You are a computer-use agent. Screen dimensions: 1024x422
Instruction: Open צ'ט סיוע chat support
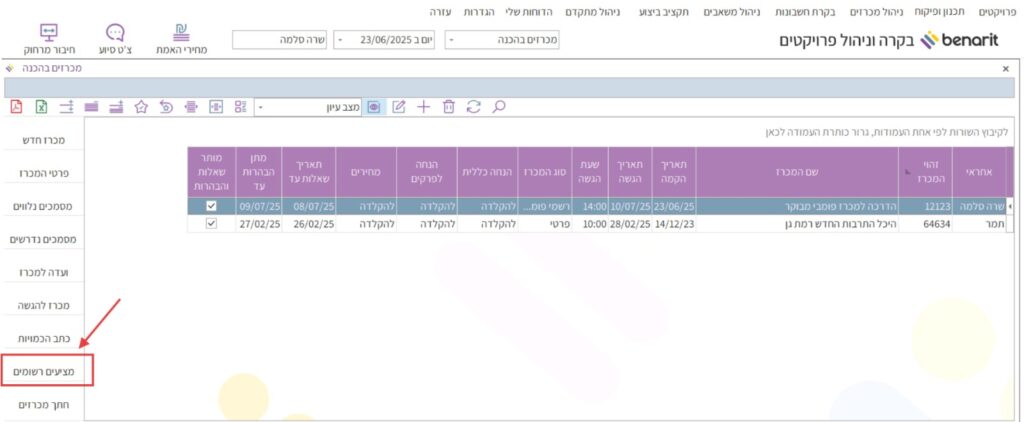[x=115, y=39]
